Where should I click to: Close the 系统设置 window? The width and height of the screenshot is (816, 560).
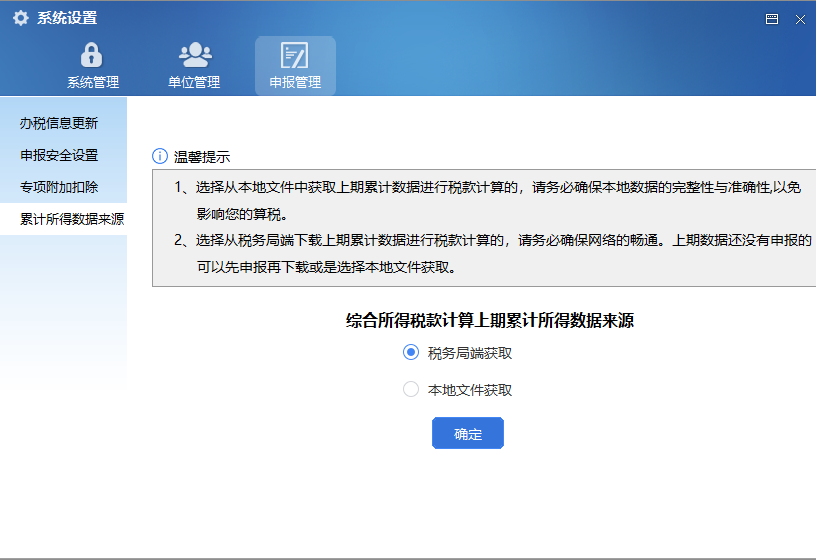[x=800, y=20]
